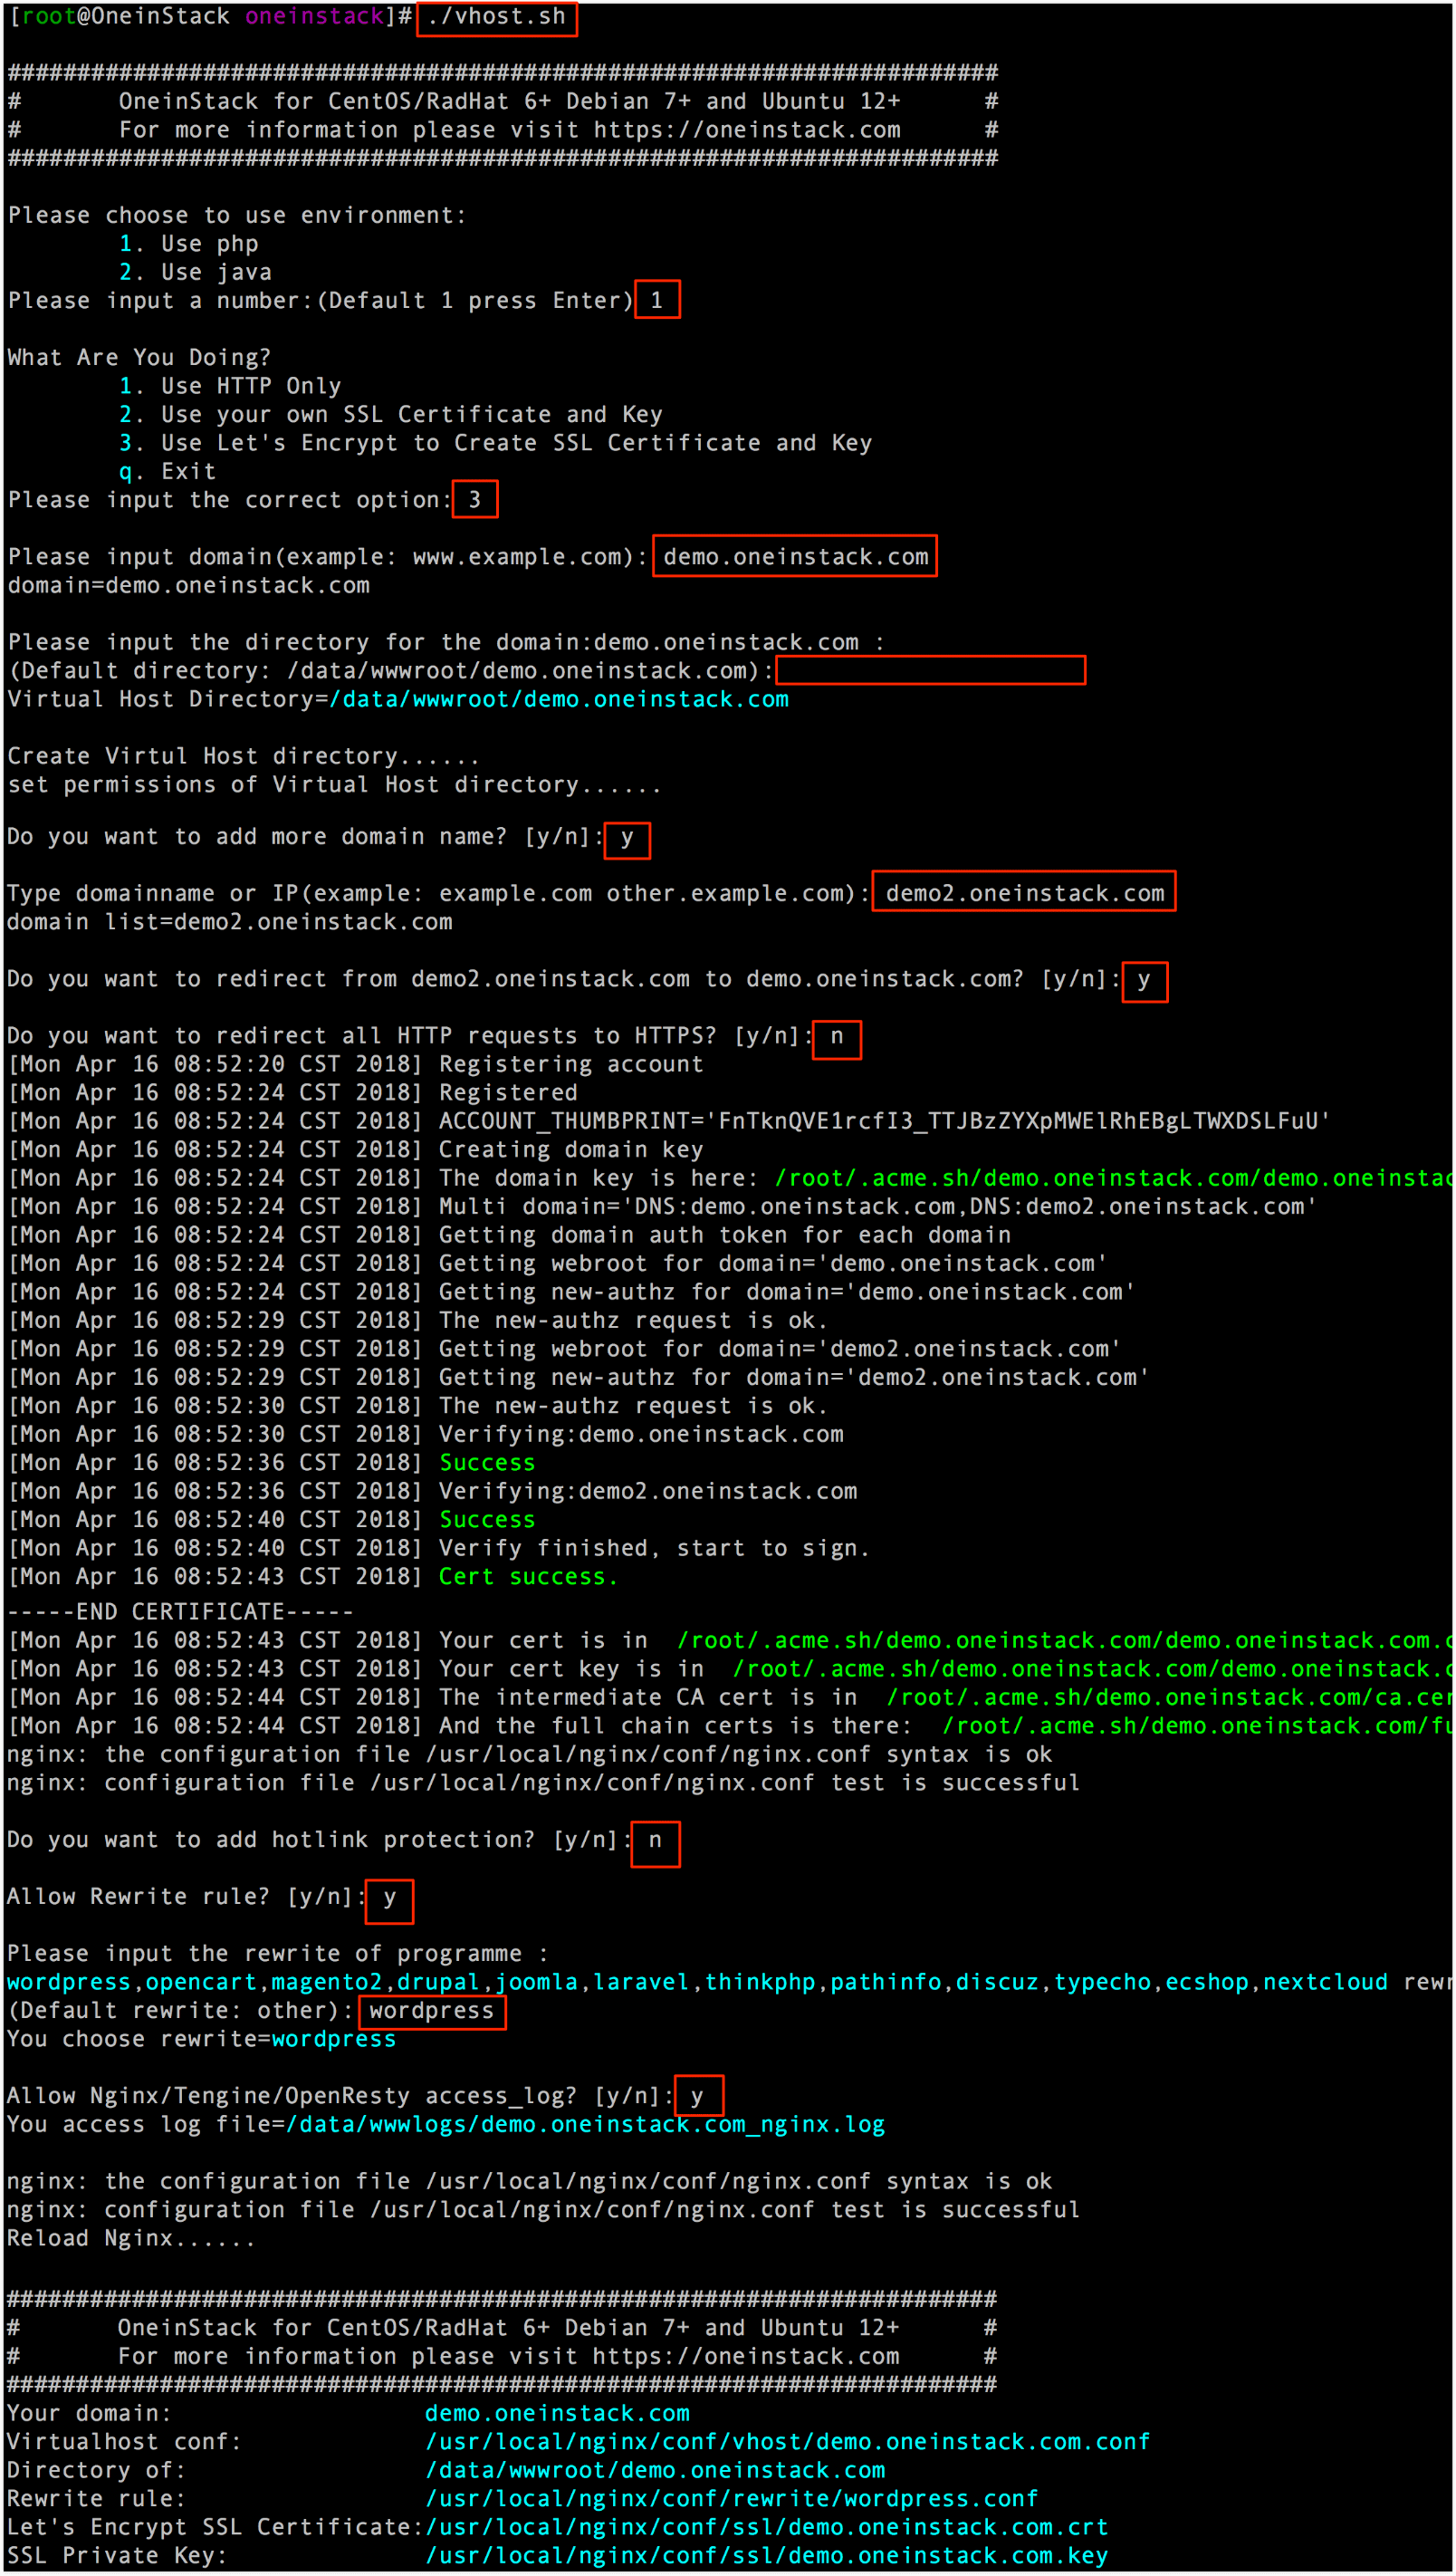Screen dimensions: 1456x2576
Task: Click the bottom banner https://oneinstack.com URL
Action: coord(746,2356)
